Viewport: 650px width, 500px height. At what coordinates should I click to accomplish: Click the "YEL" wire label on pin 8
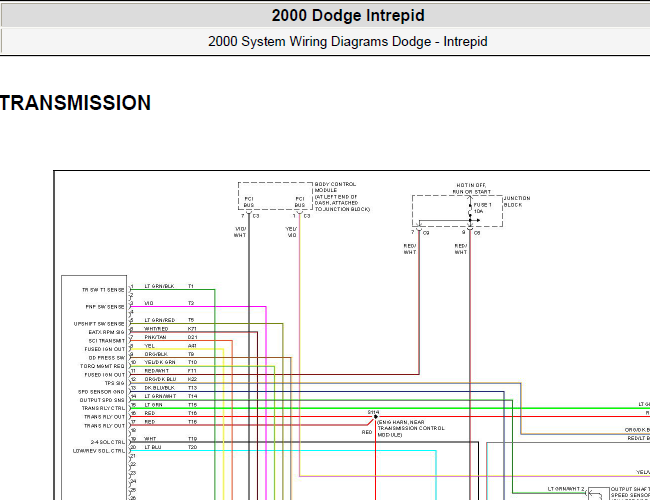coord(149,346)
